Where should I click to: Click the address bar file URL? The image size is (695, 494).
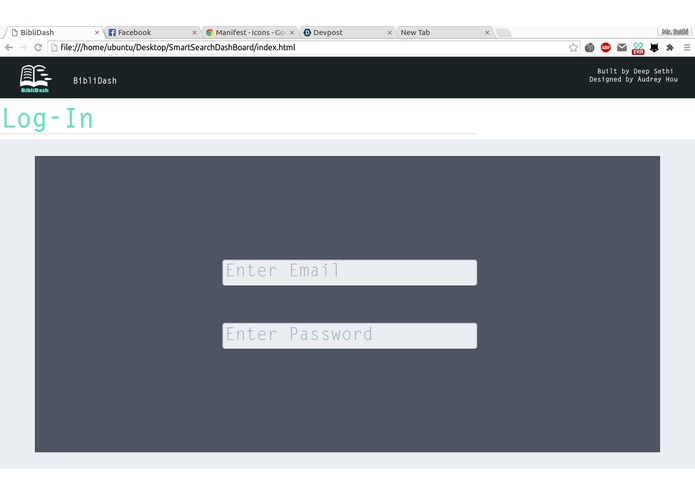point(178,47)
